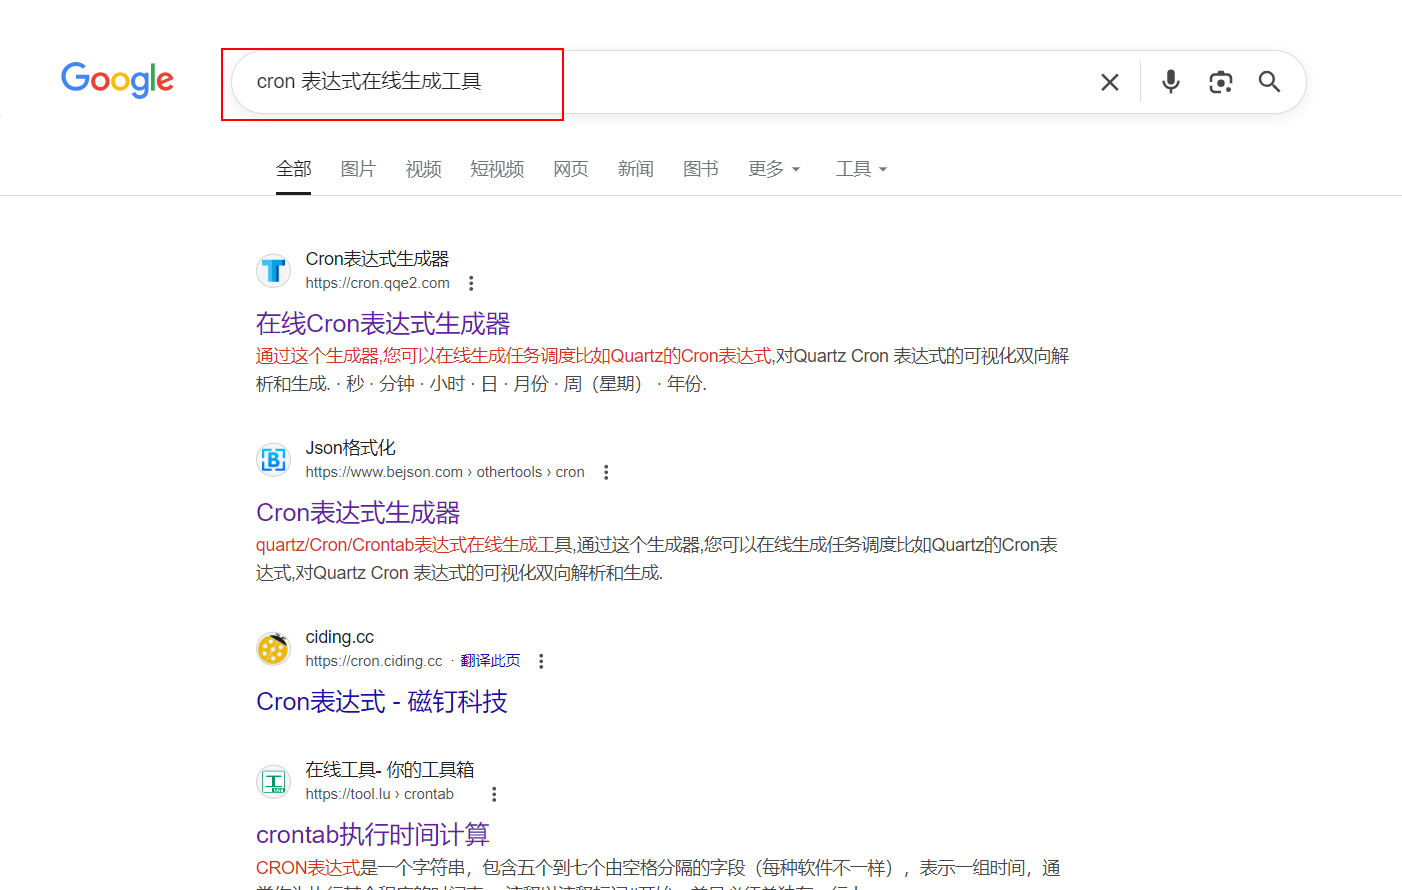1402x890 pixels.
Task: Open the 在线Cron表达式生成器 result link
Action: click(x=383, y=324)
